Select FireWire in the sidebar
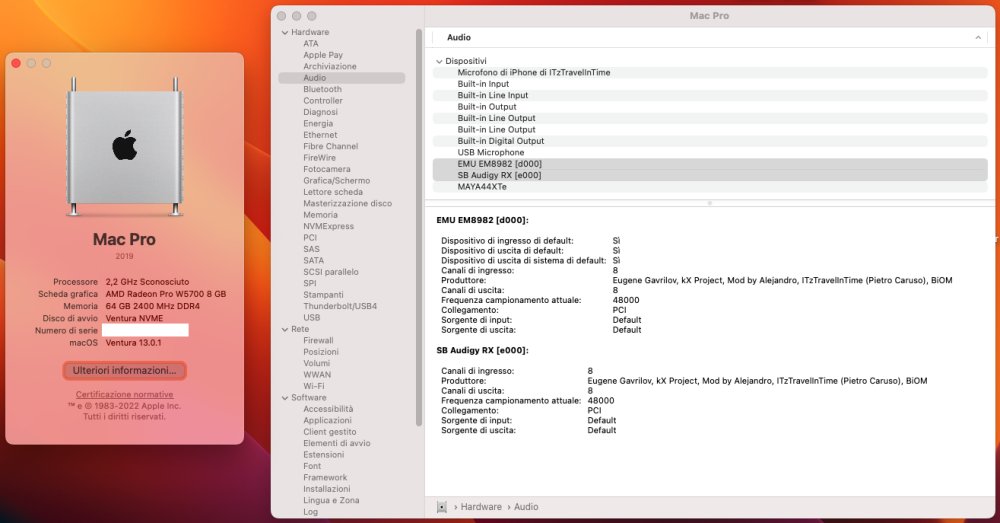Viewport: 1000px width, 523px height. tap(319, 158)
